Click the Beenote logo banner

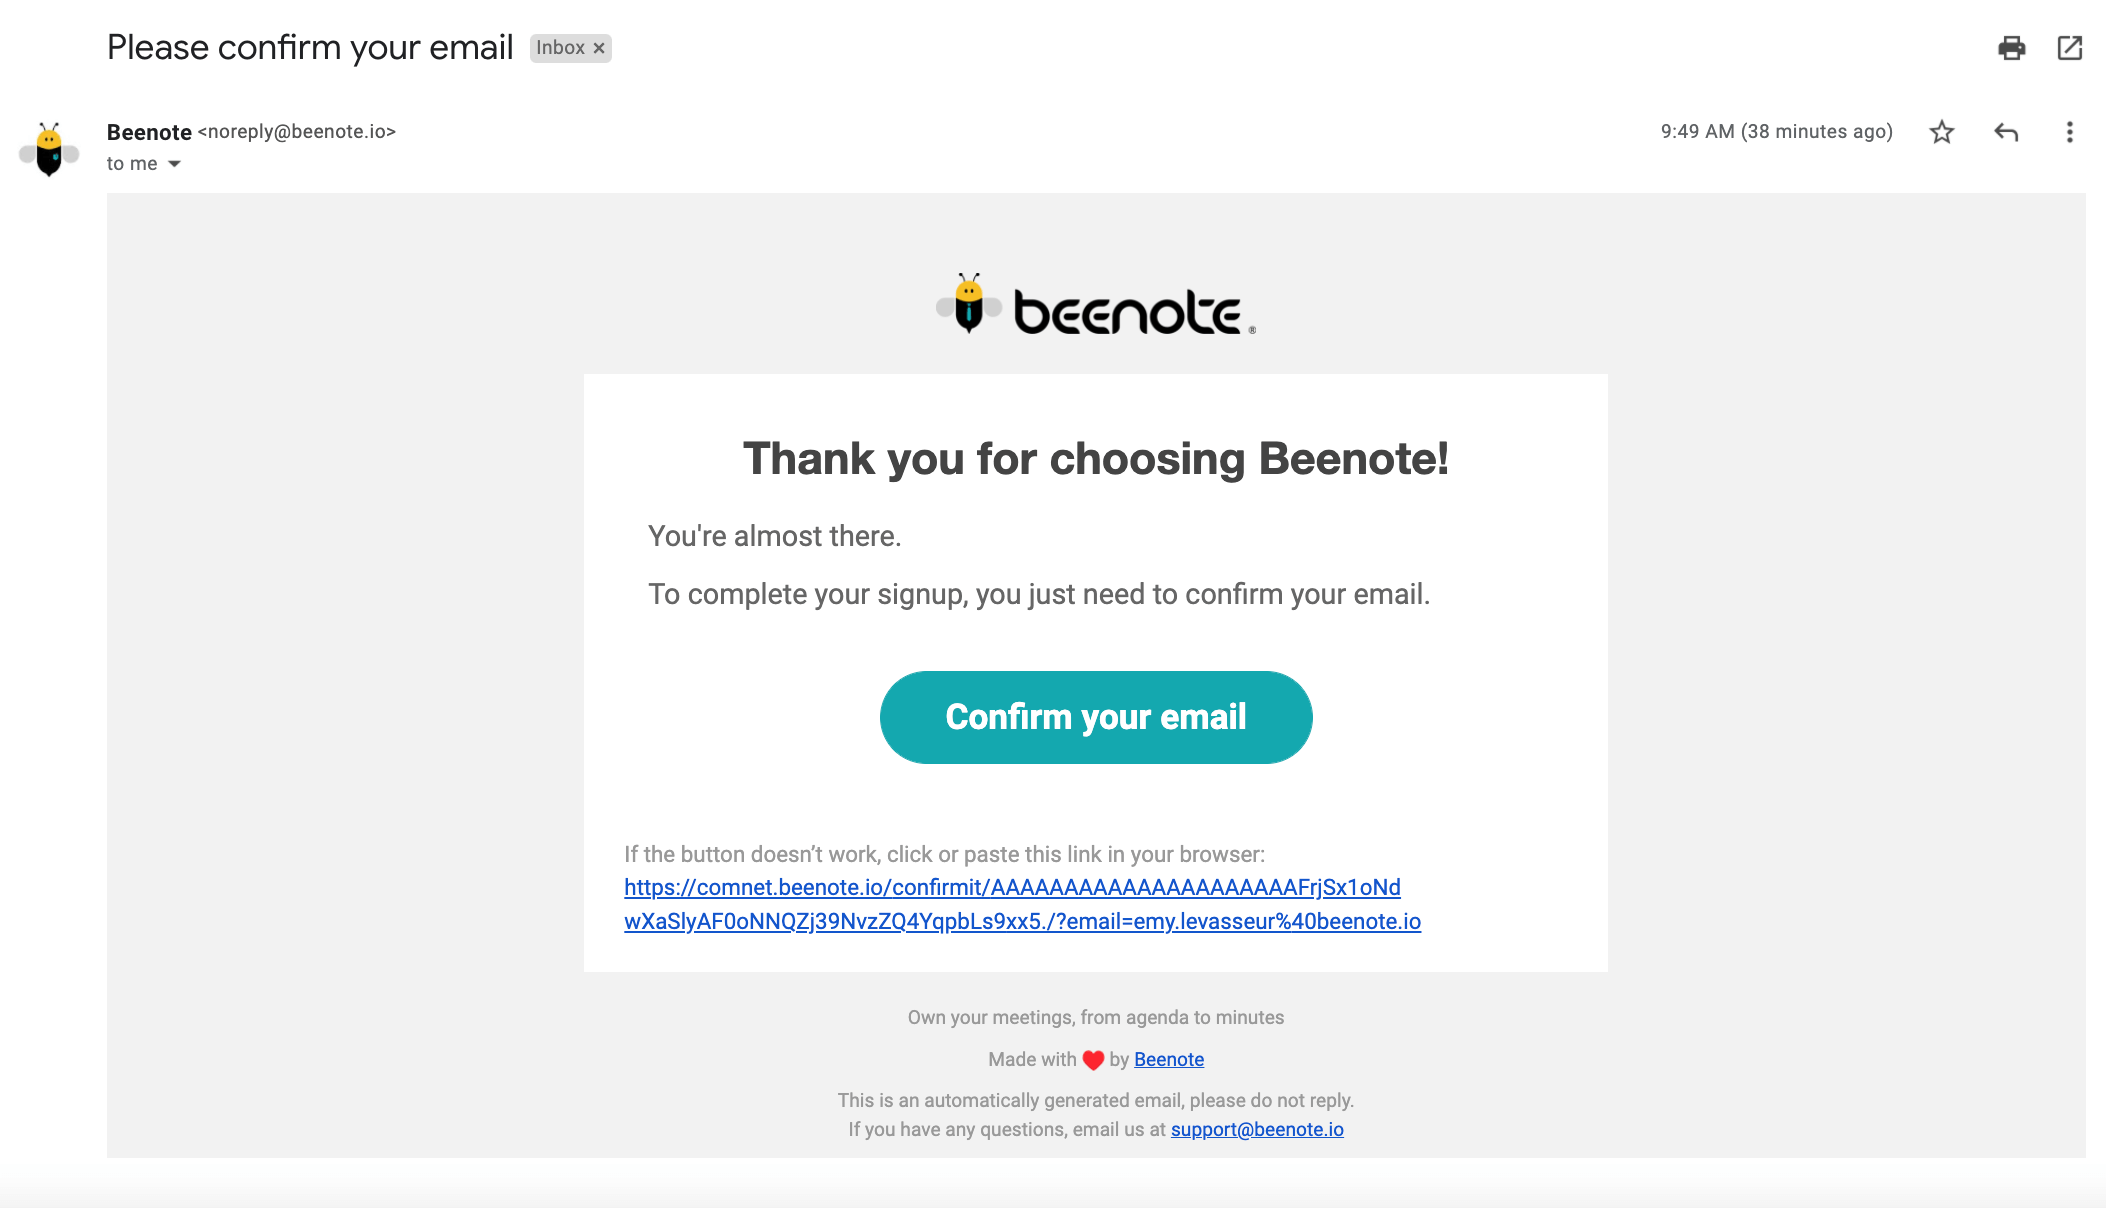(x=1096, y=305)
